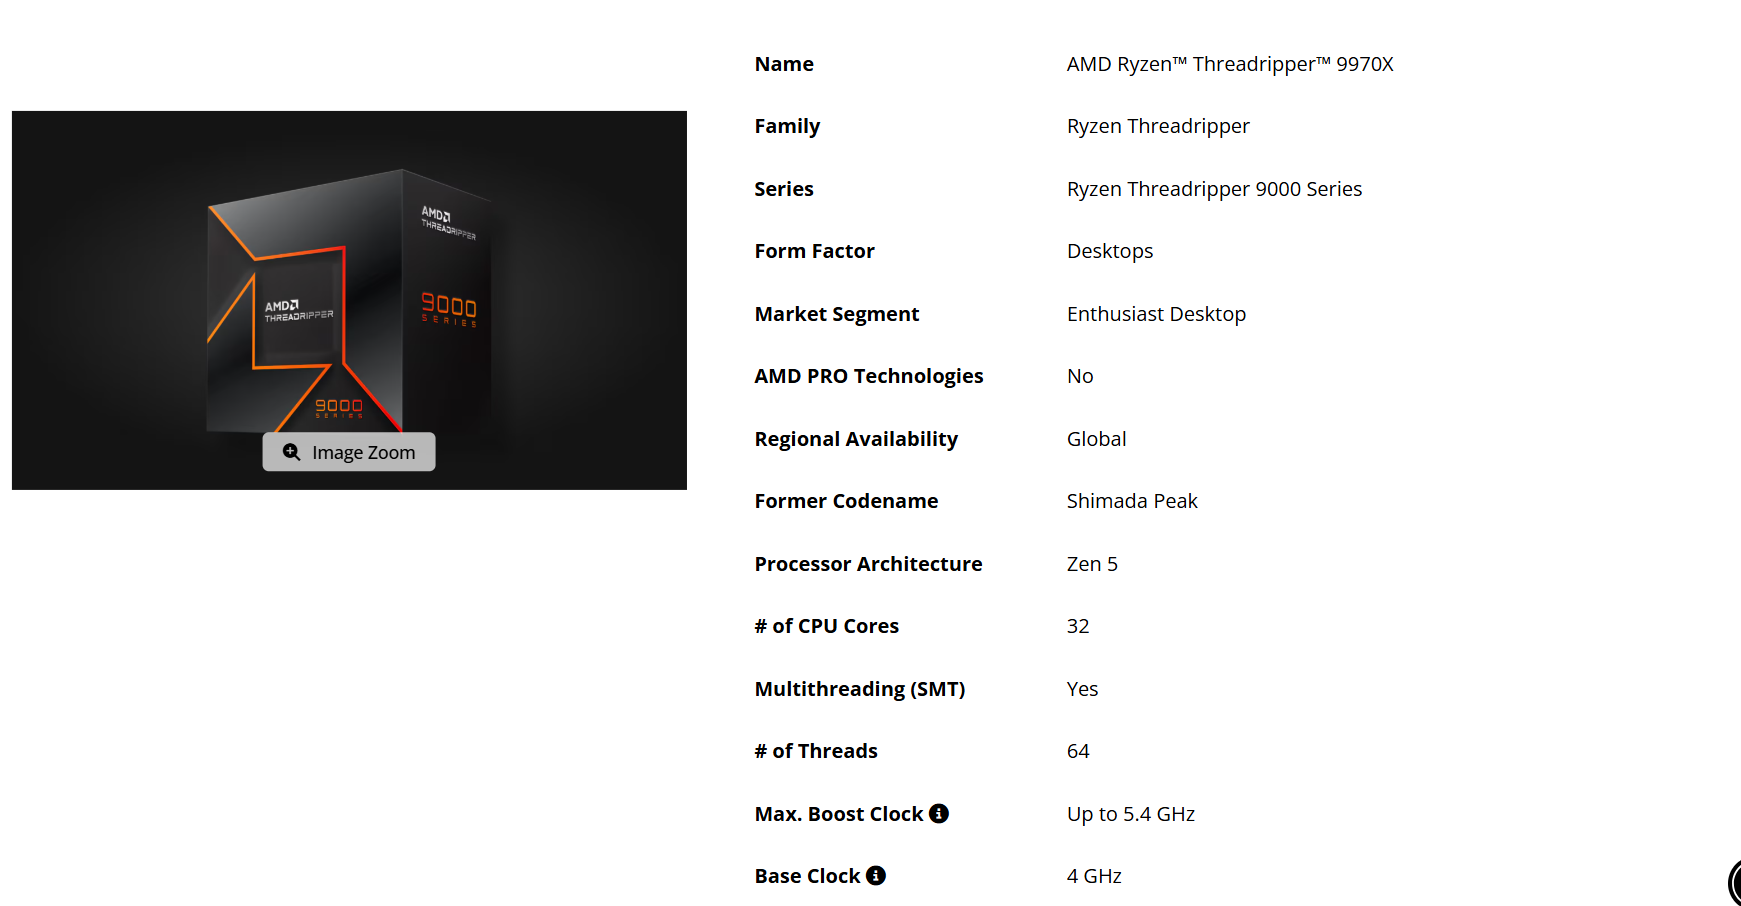Click the 64 threads count value

tap(1077, 751)
